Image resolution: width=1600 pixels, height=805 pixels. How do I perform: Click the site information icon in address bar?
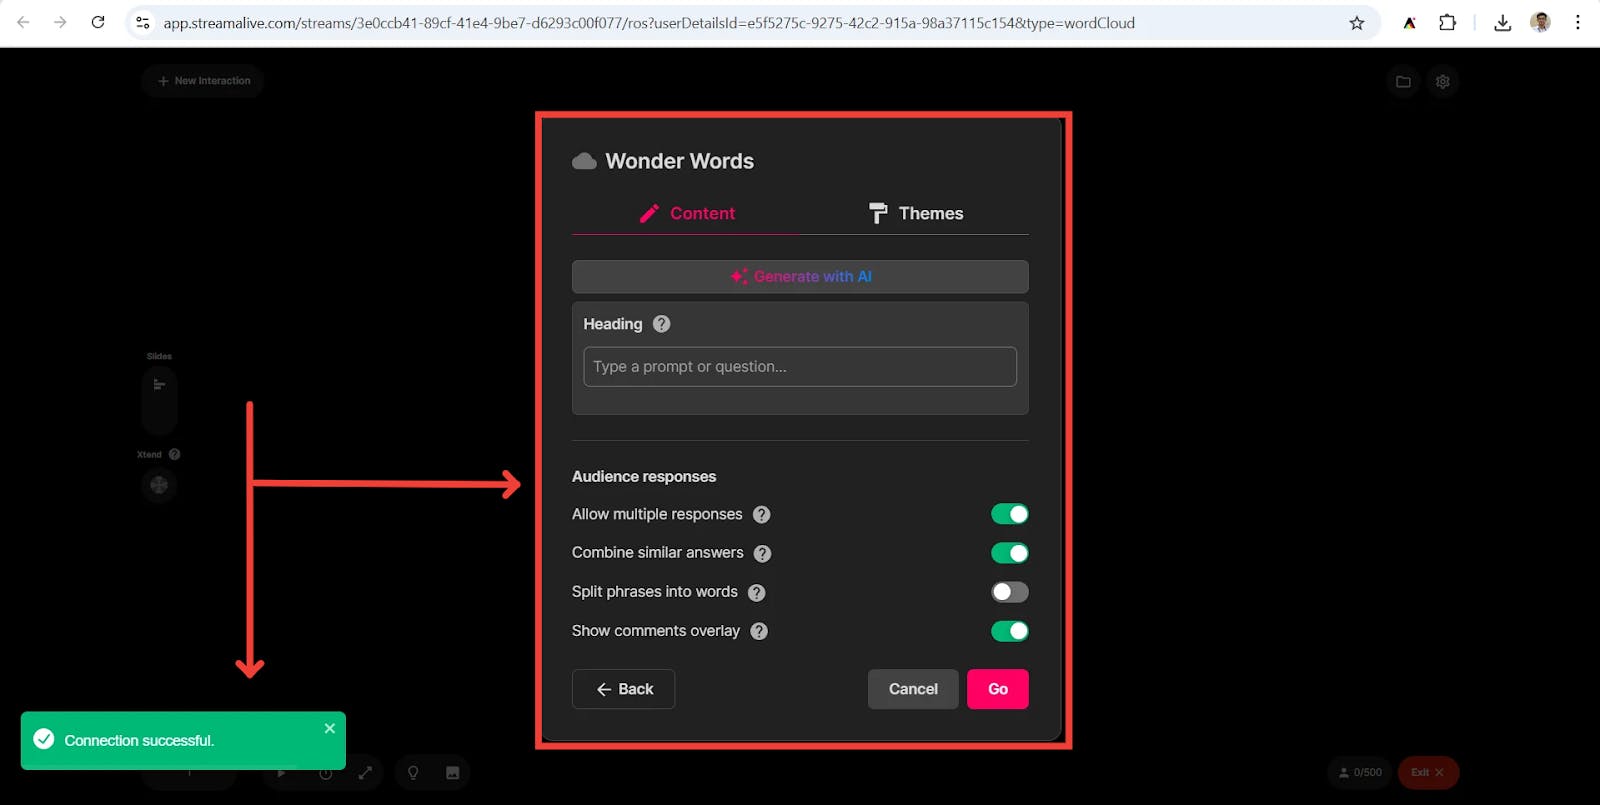[x=143, y=23]
